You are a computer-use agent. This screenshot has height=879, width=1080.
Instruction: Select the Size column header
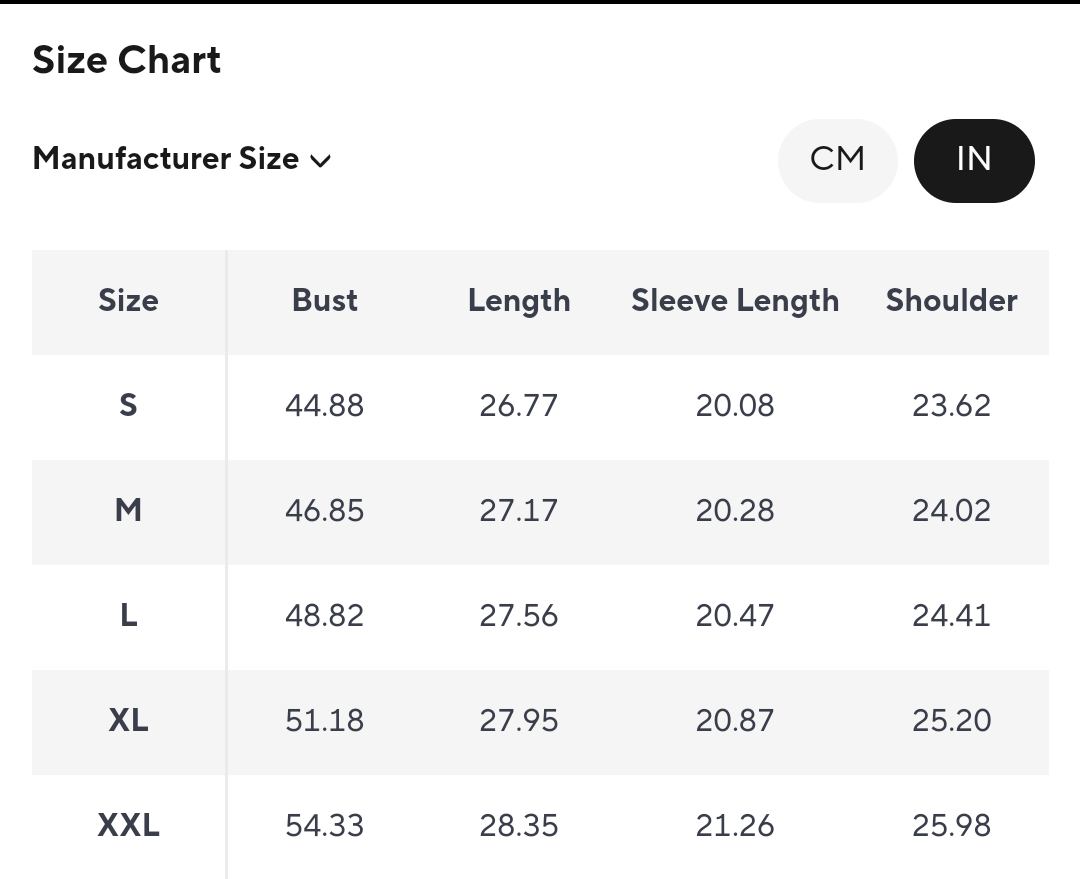coord(128,301)
